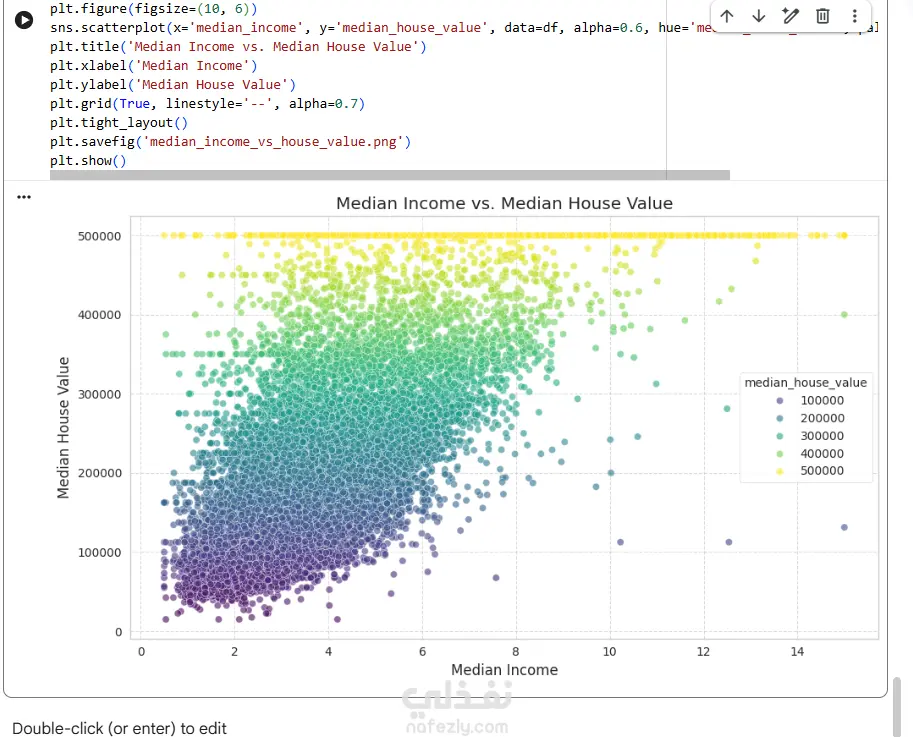This screenshot has width=913, height=737.
Task: Click the 'Median House Value' y-axis label
Action: tap(63, 428)
